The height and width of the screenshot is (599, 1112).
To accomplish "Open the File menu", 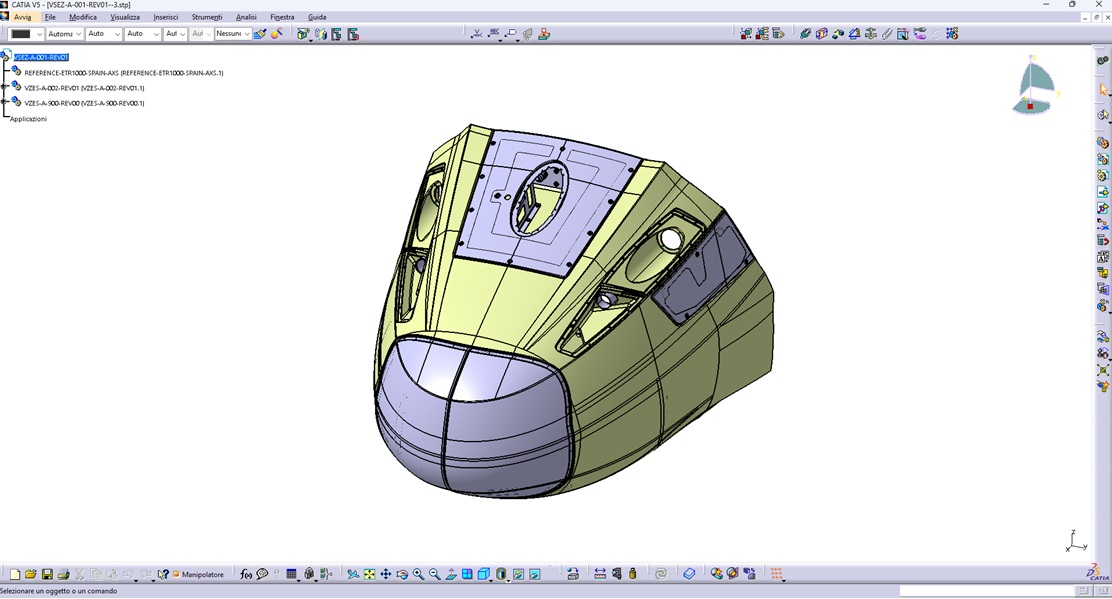I will pos(50,17).
